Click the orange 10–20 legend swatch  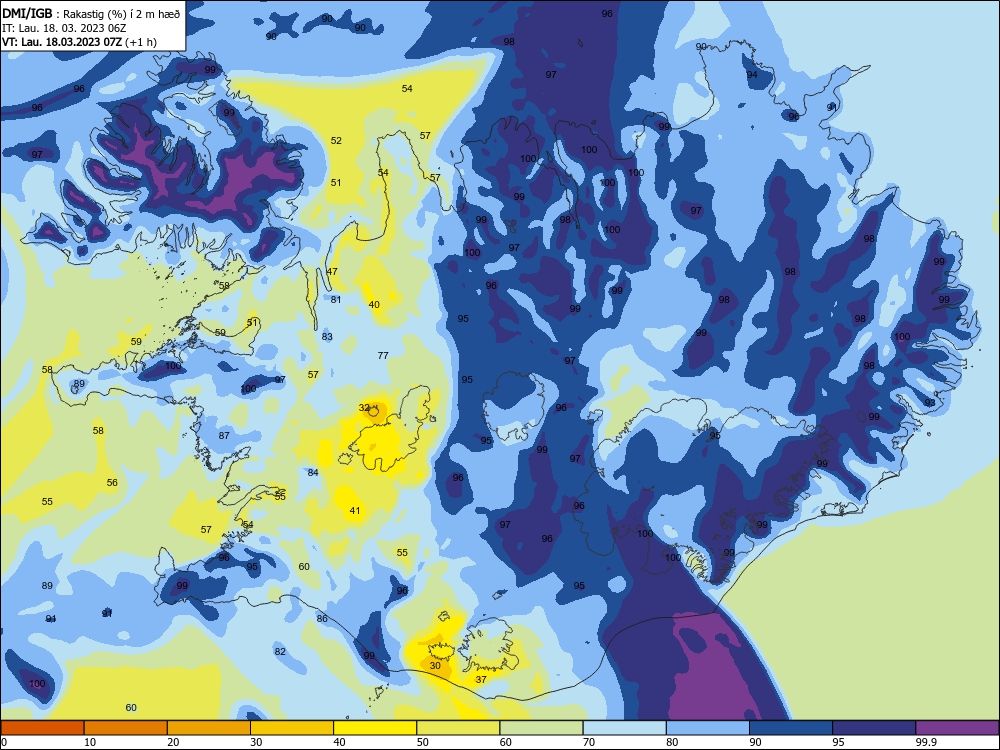tap(126, 728)
